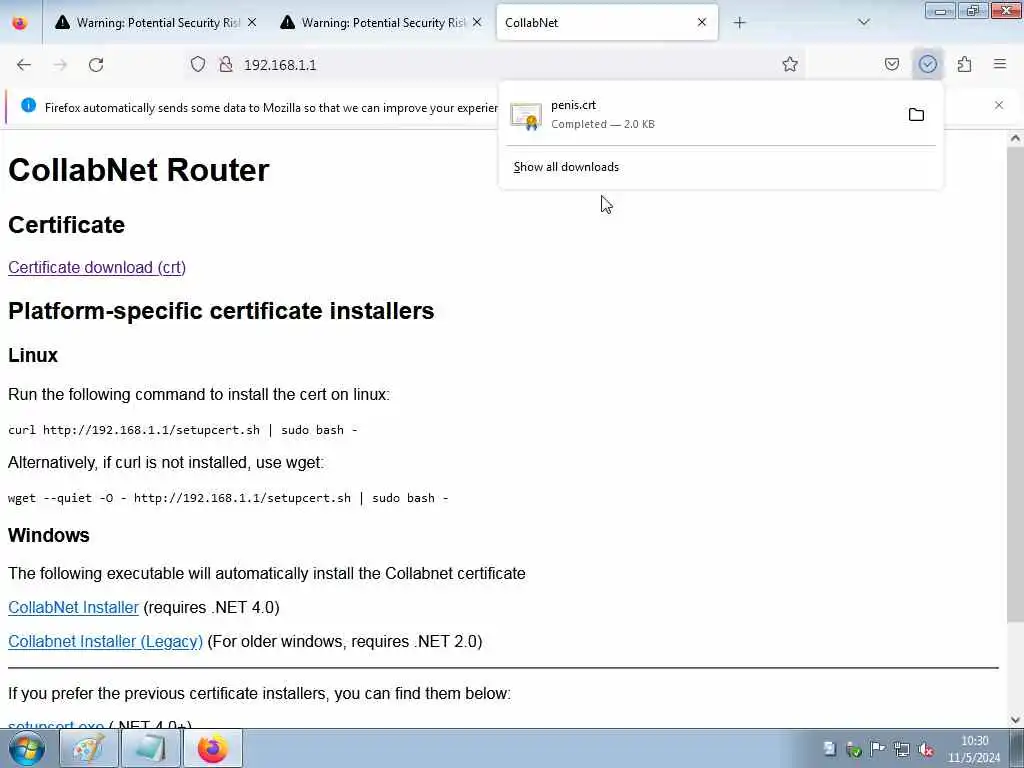Toggle the downloads toolbar button
The width and height of the screenshot is (1024, 768).
pos(927,64)
